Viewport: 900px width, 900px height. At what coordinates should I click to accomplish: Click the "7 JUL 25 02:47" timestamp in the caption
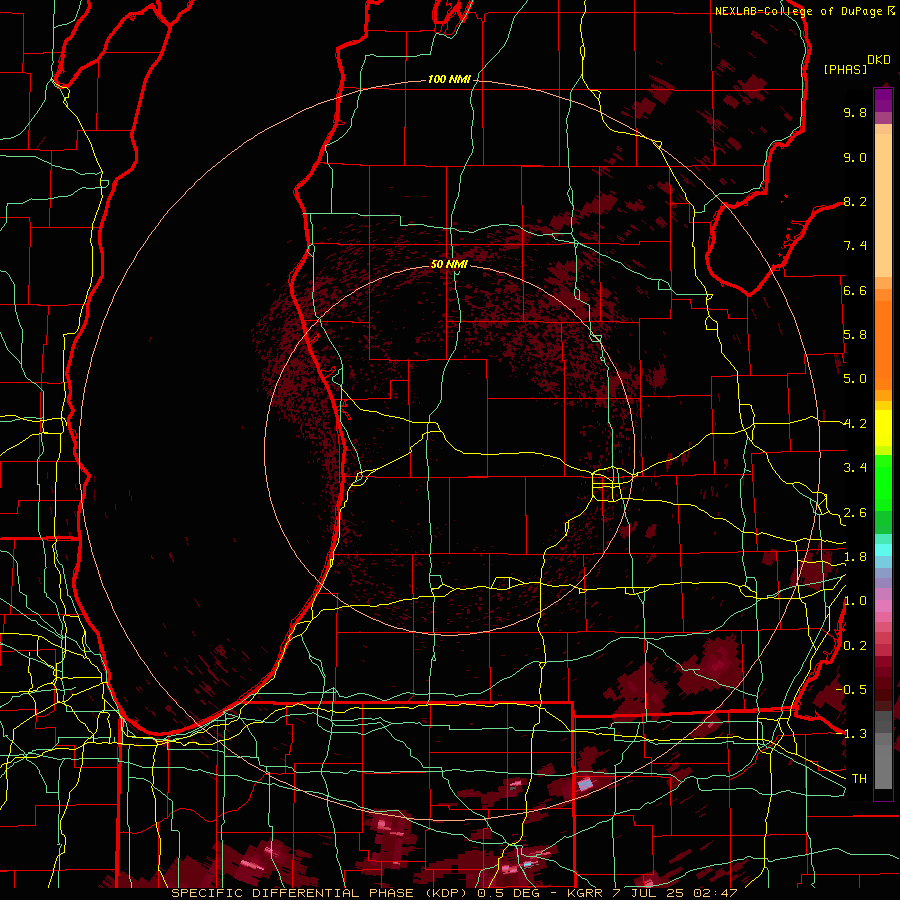pos(676,893)
